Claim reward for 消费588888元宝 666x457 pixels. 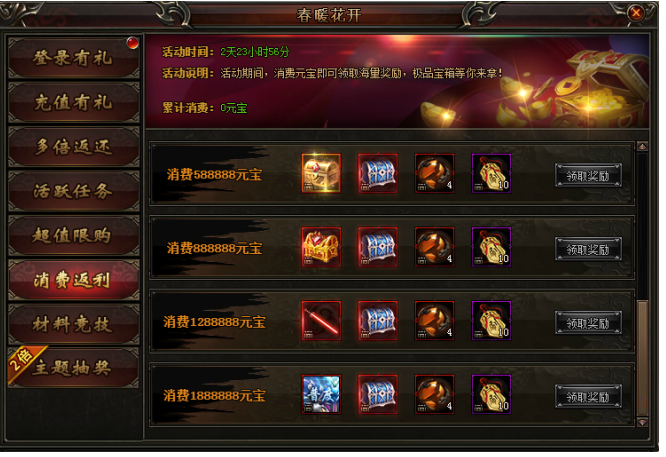click(x=588, y=175)
